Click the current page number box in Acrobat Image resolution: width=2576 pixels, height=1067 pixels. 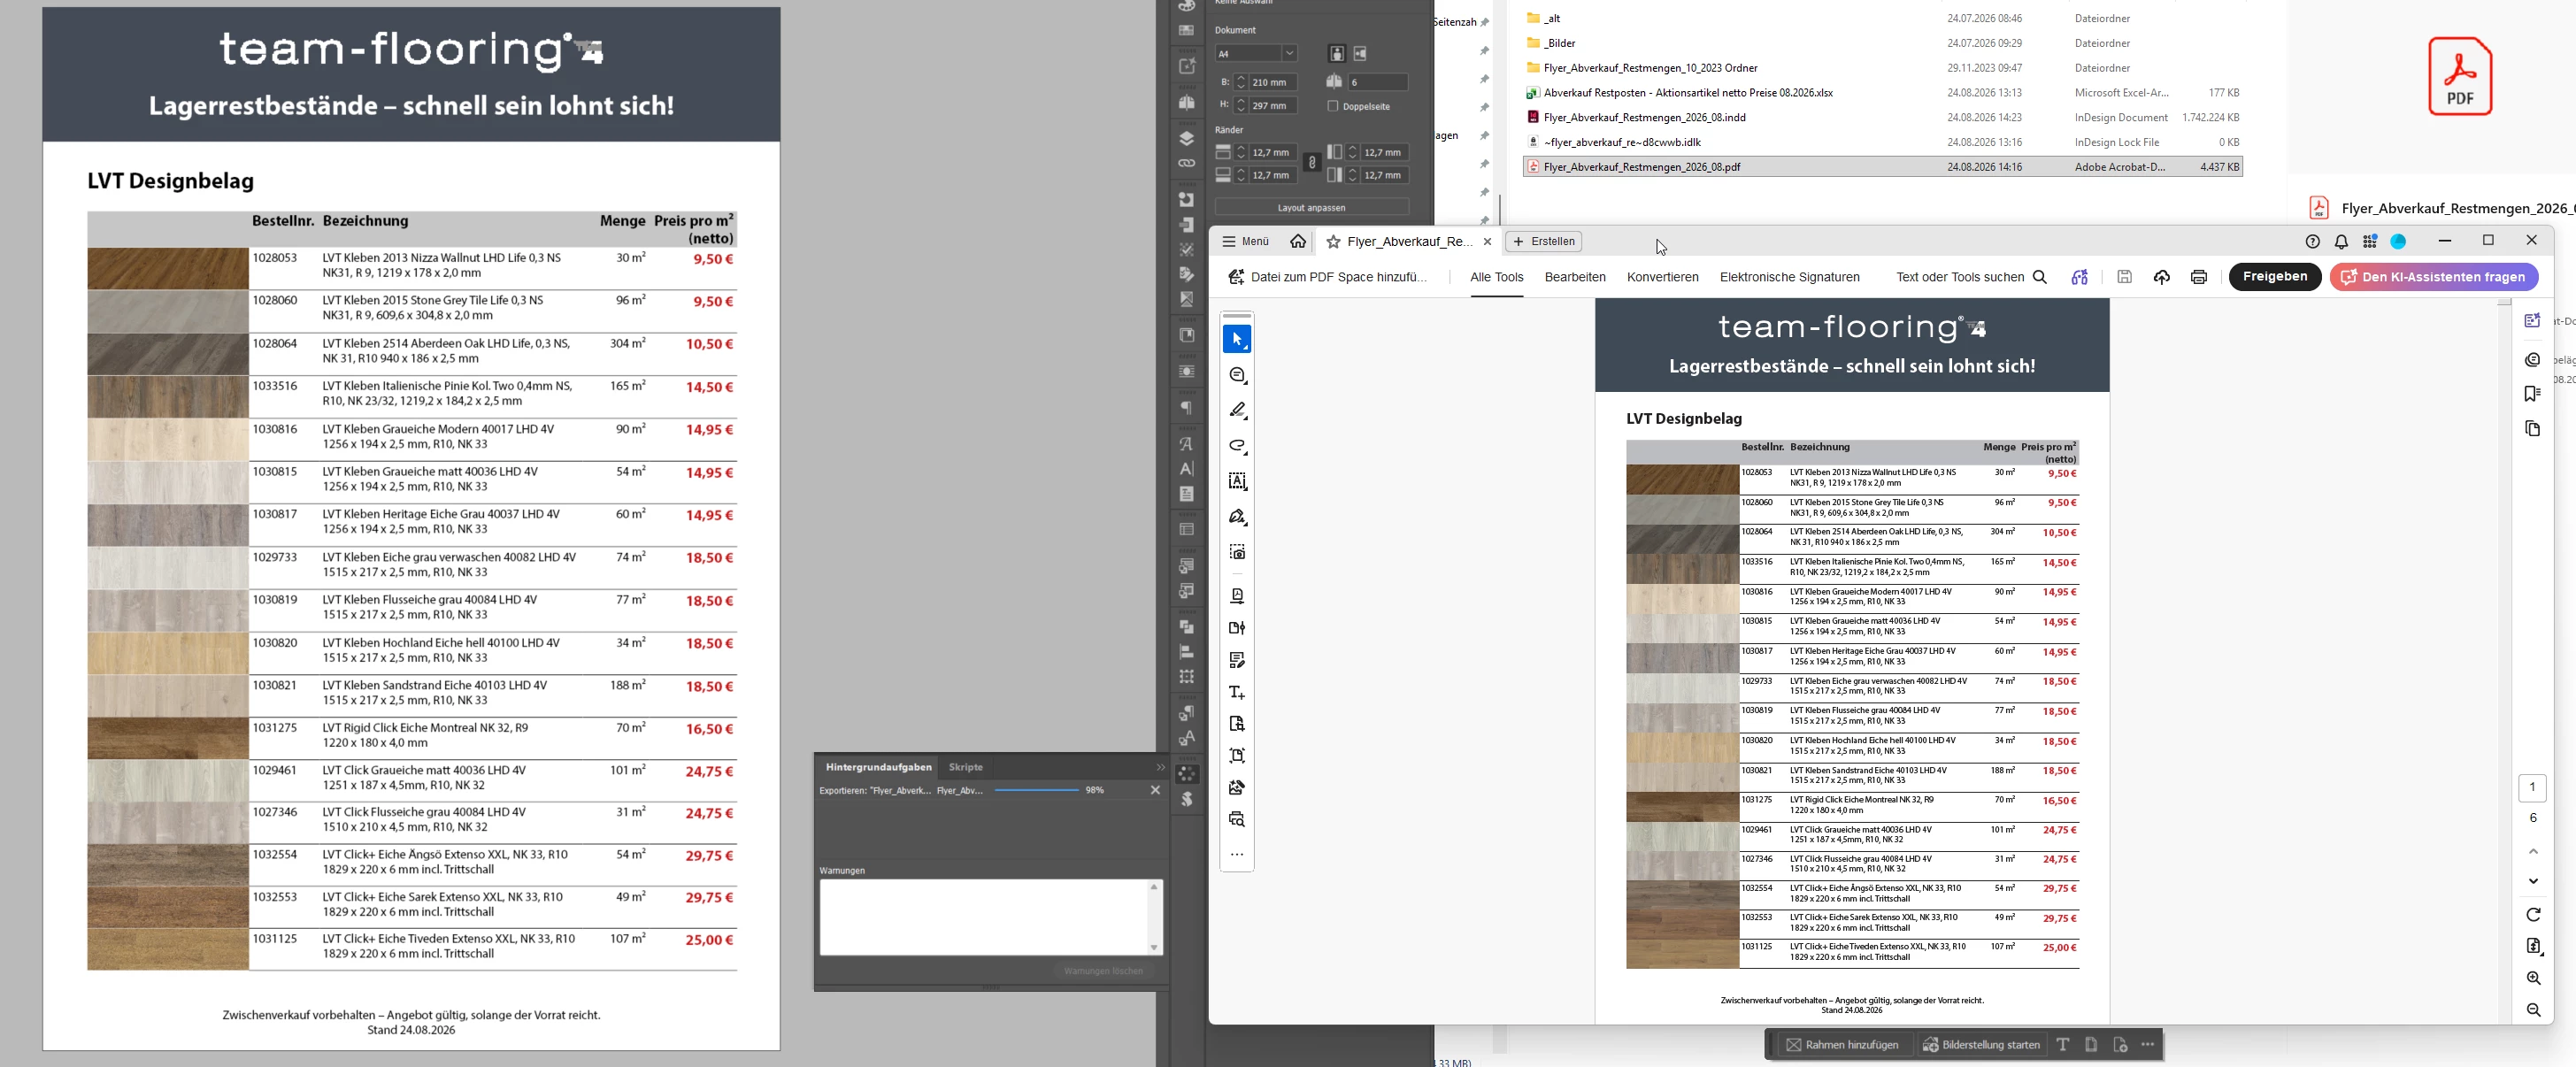(x=2532, y=787)
